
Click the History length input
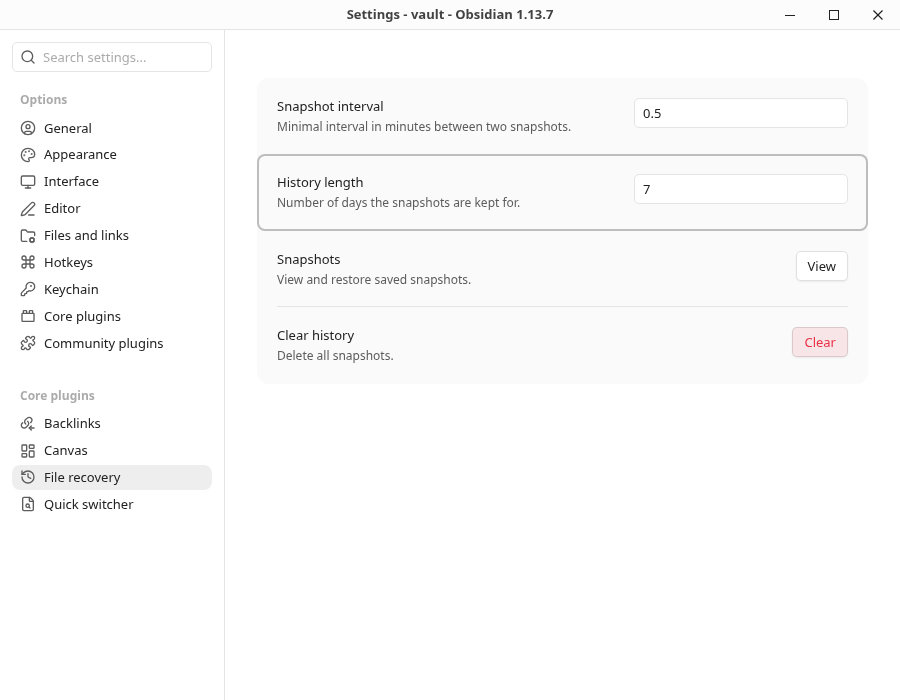pos(740,189)
